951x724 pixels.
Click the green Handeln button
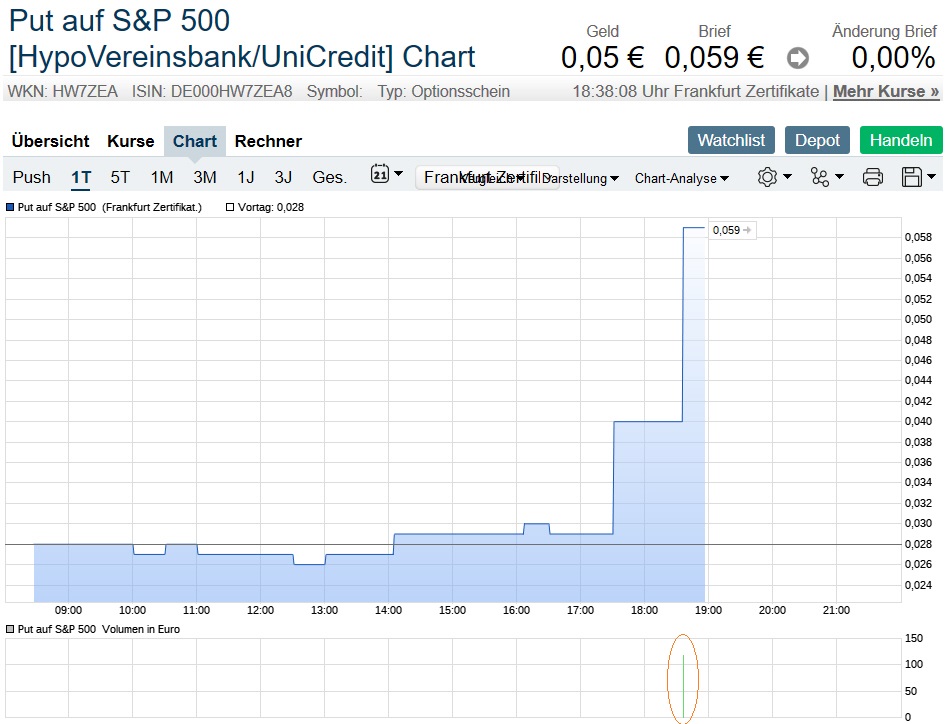click(x=901, y=140)
